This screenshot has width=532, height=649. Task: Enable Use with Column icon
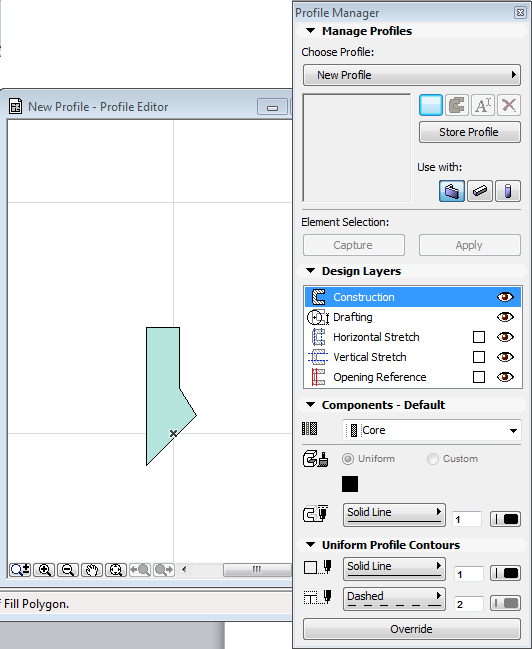tap(508, 191)
